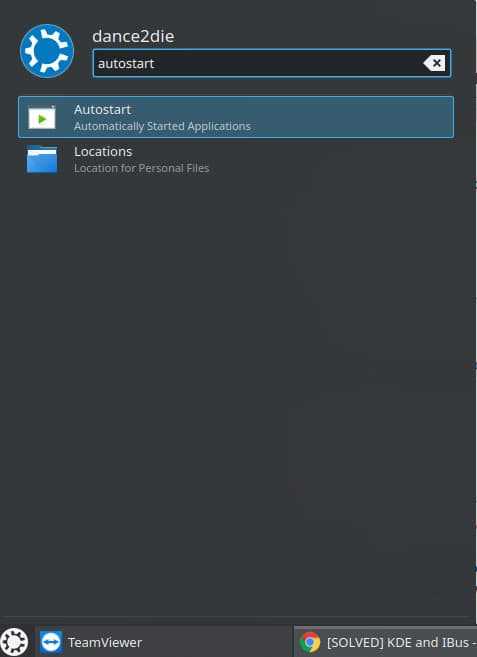477x657 pixels.
Task: Activate the [SOLVED] KDE and IBus window
Action: (x=385, y=642)
